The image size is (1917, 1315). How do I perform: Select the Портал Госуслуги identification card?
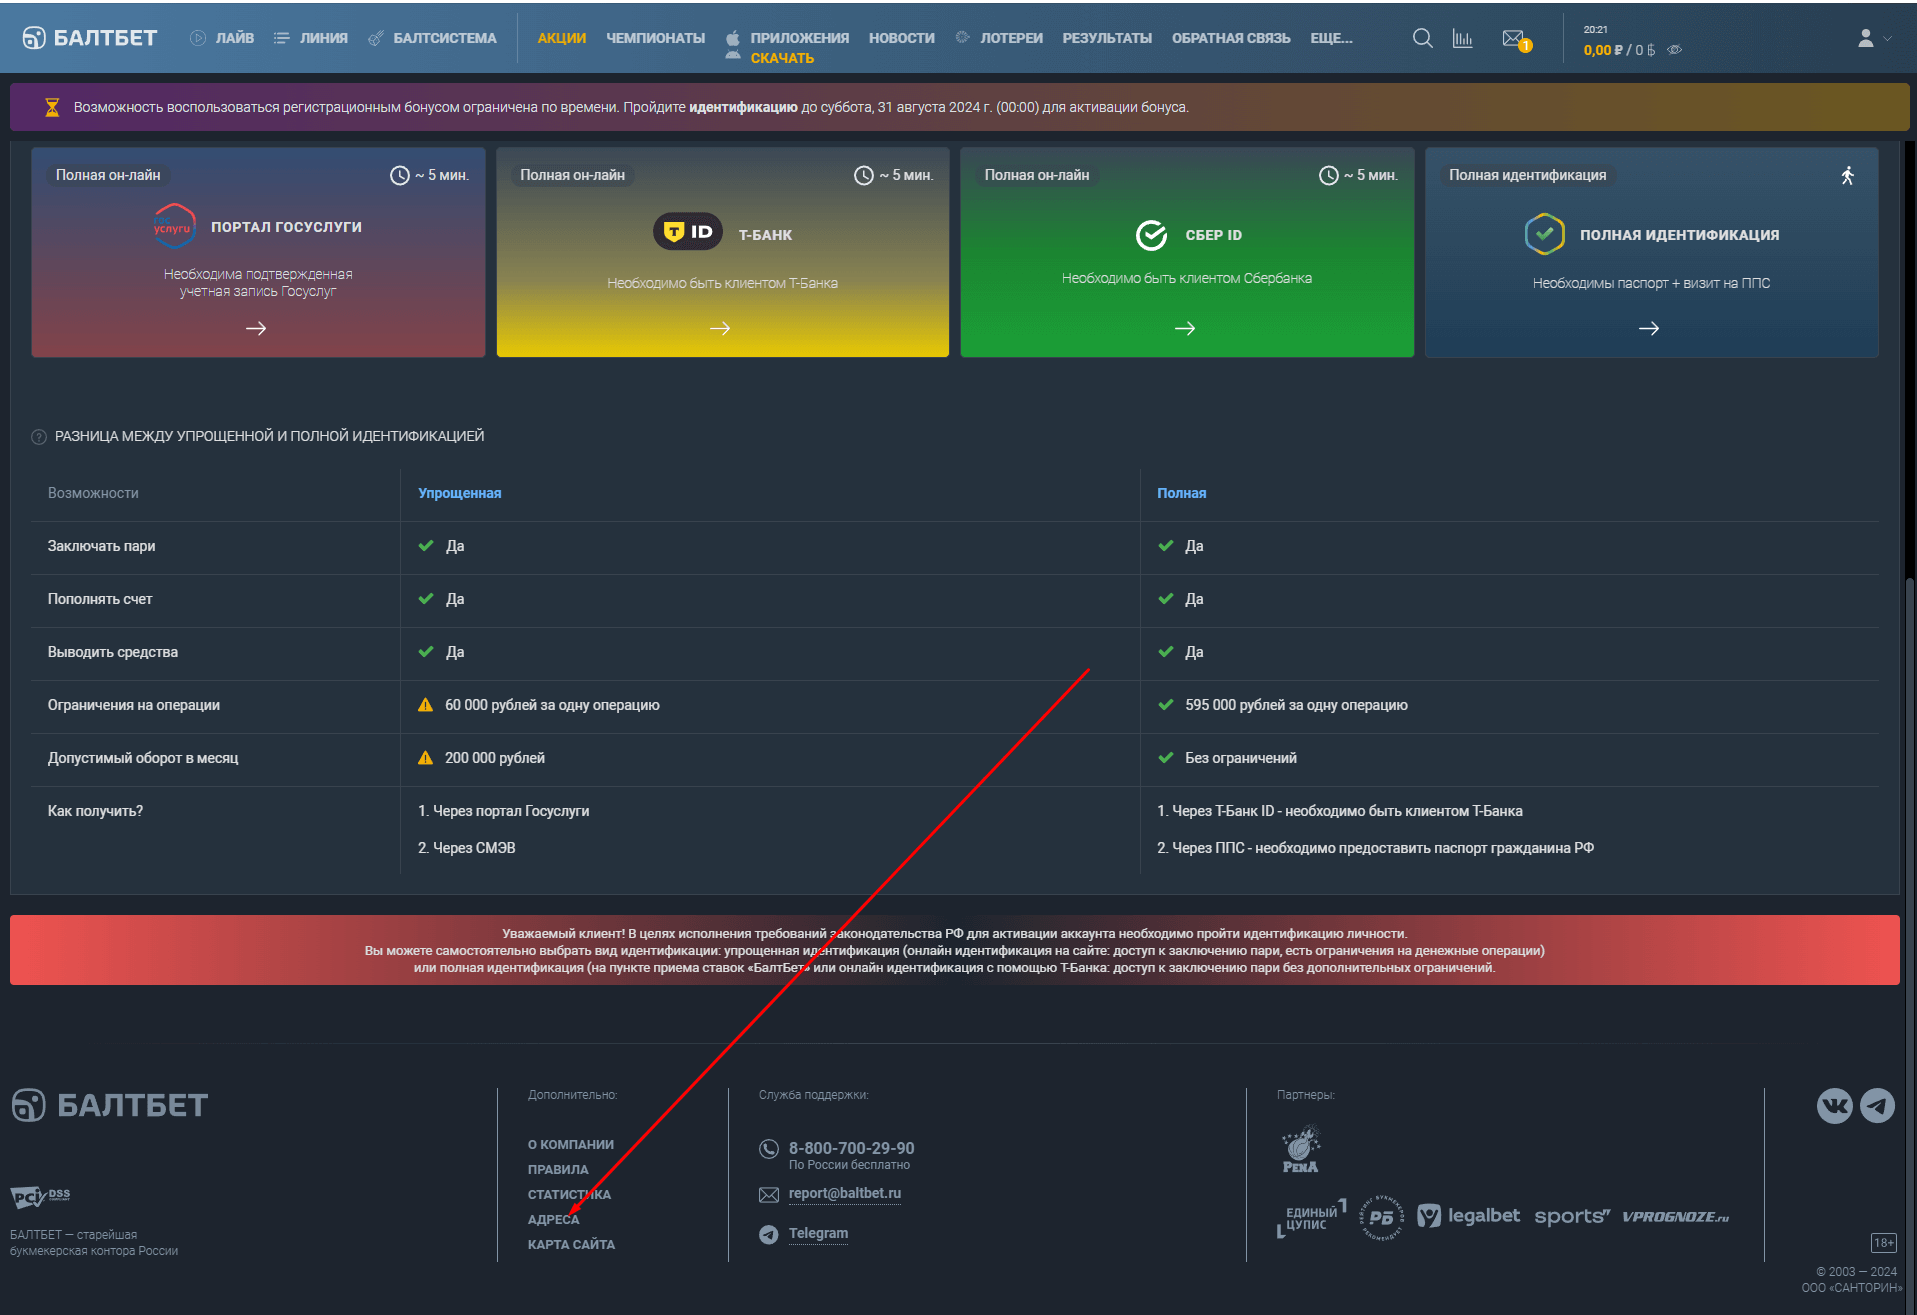click(258, 252)
